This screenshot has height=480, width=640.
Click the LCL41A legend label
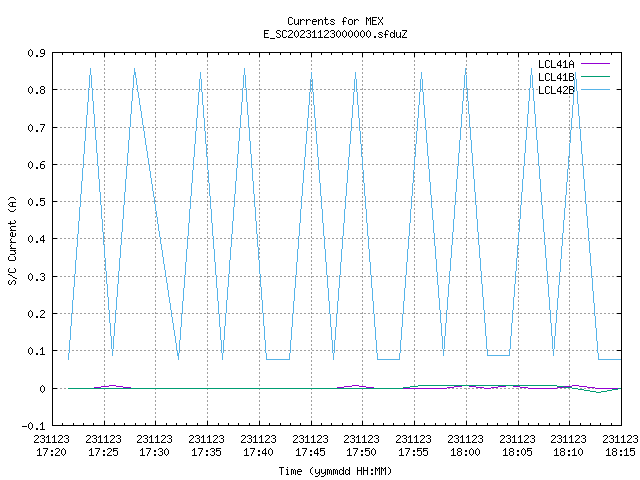(x=556, y=64)
